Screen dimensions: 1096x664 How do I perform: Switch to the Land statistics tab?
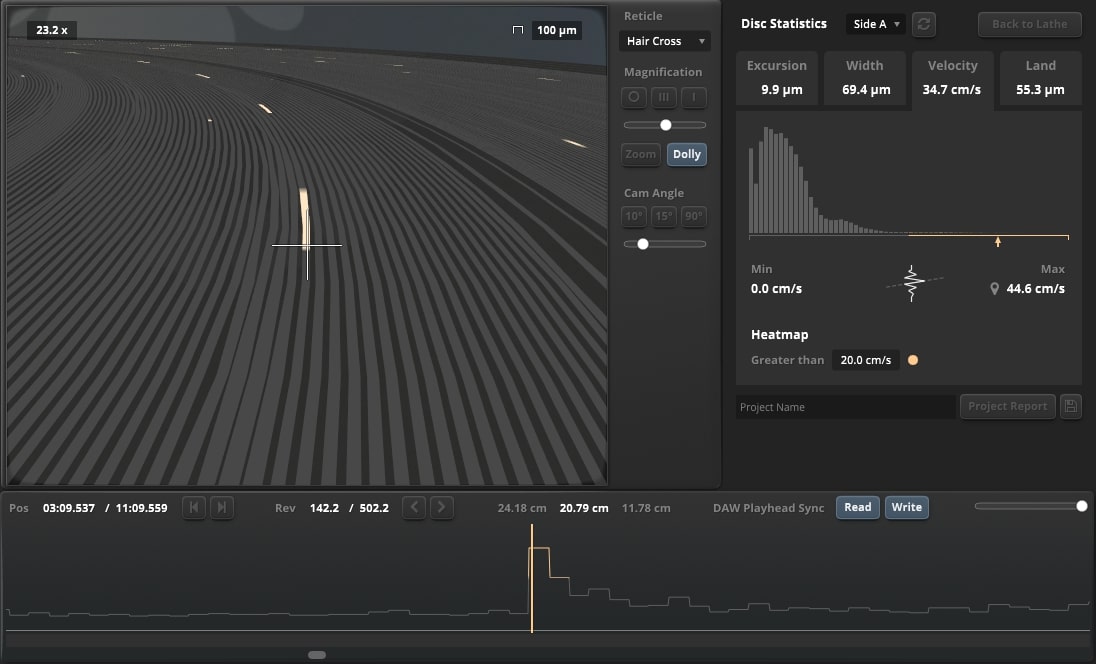coord(1040,78)
